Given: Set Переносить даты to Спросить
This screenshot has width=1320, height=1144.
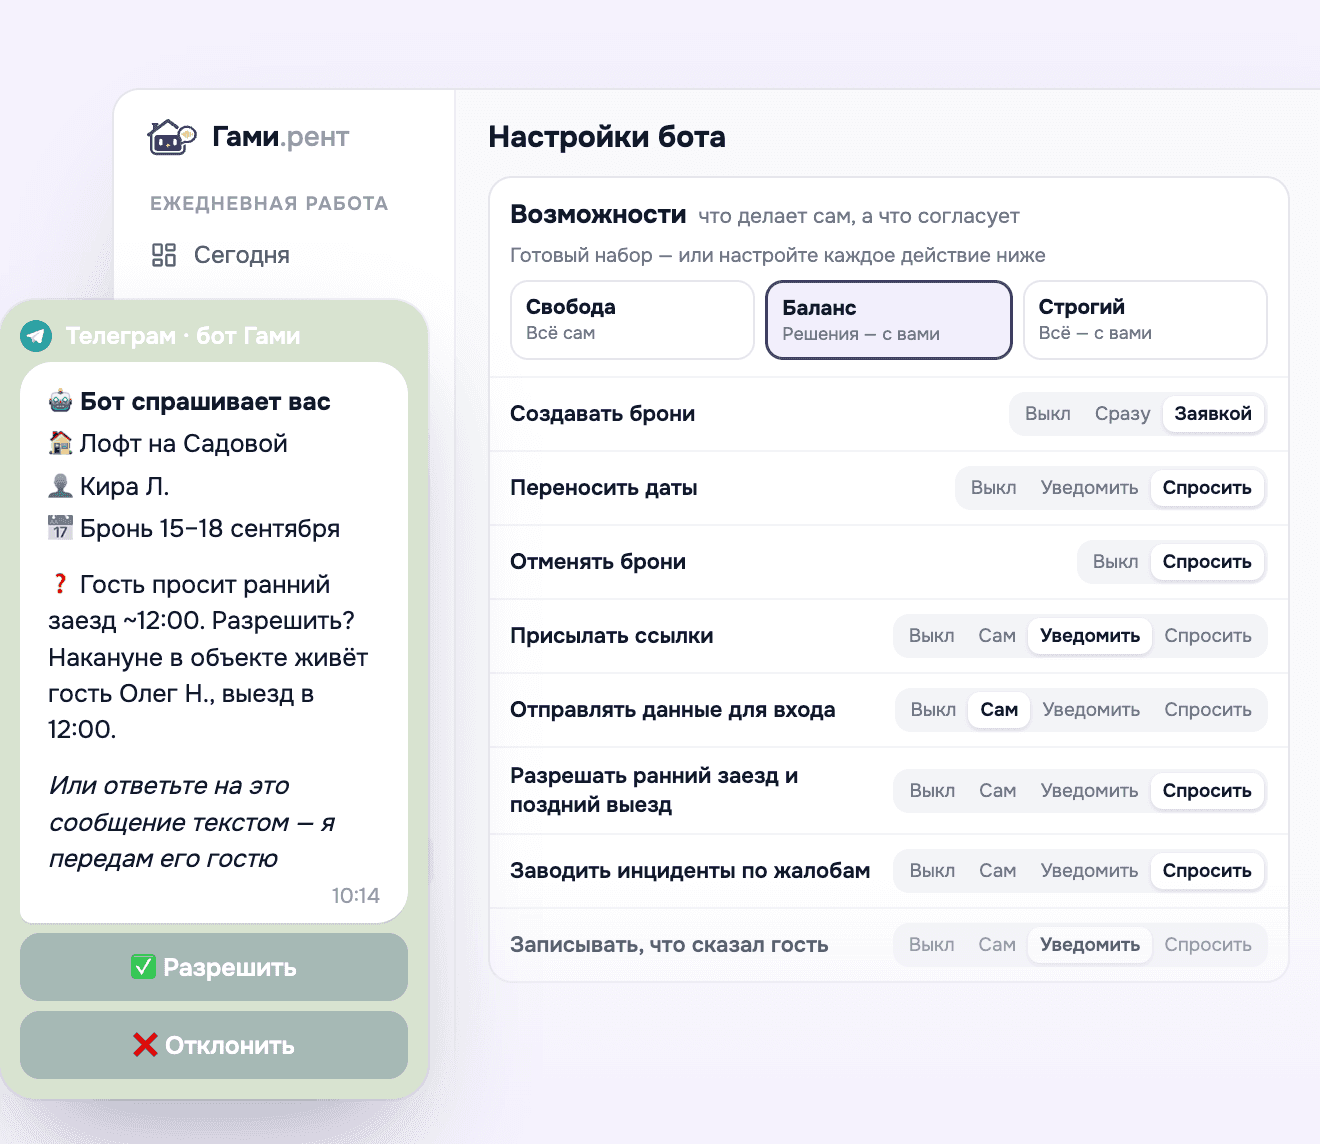Looking at the screenshot, I should click(x=1207, y=488).
